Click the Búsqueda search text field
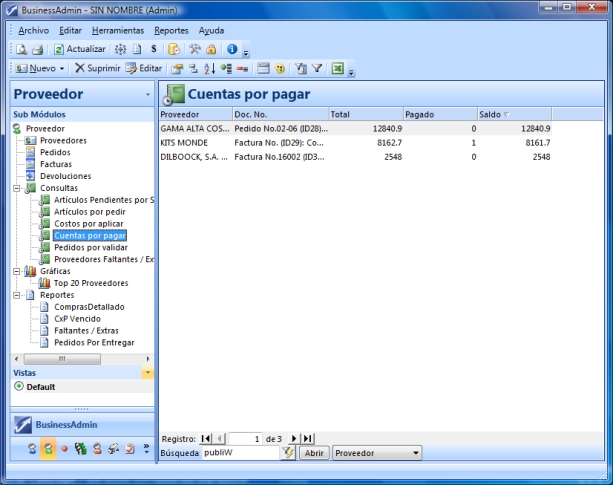Image resolution: width=613 pixels, height=485 pixels. [239, 453]
